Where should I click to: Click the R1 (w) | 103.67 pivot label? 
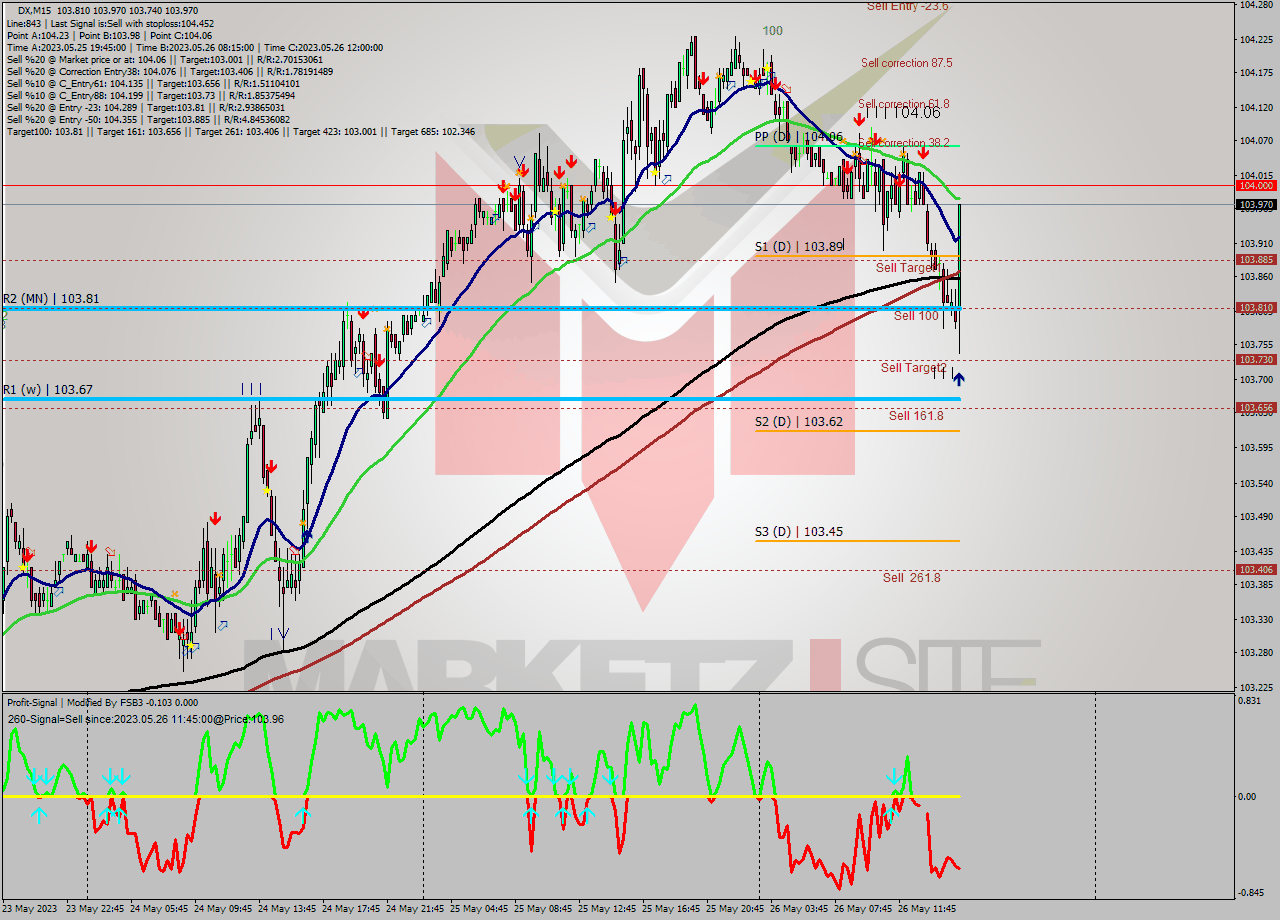[x=47, y=389]
